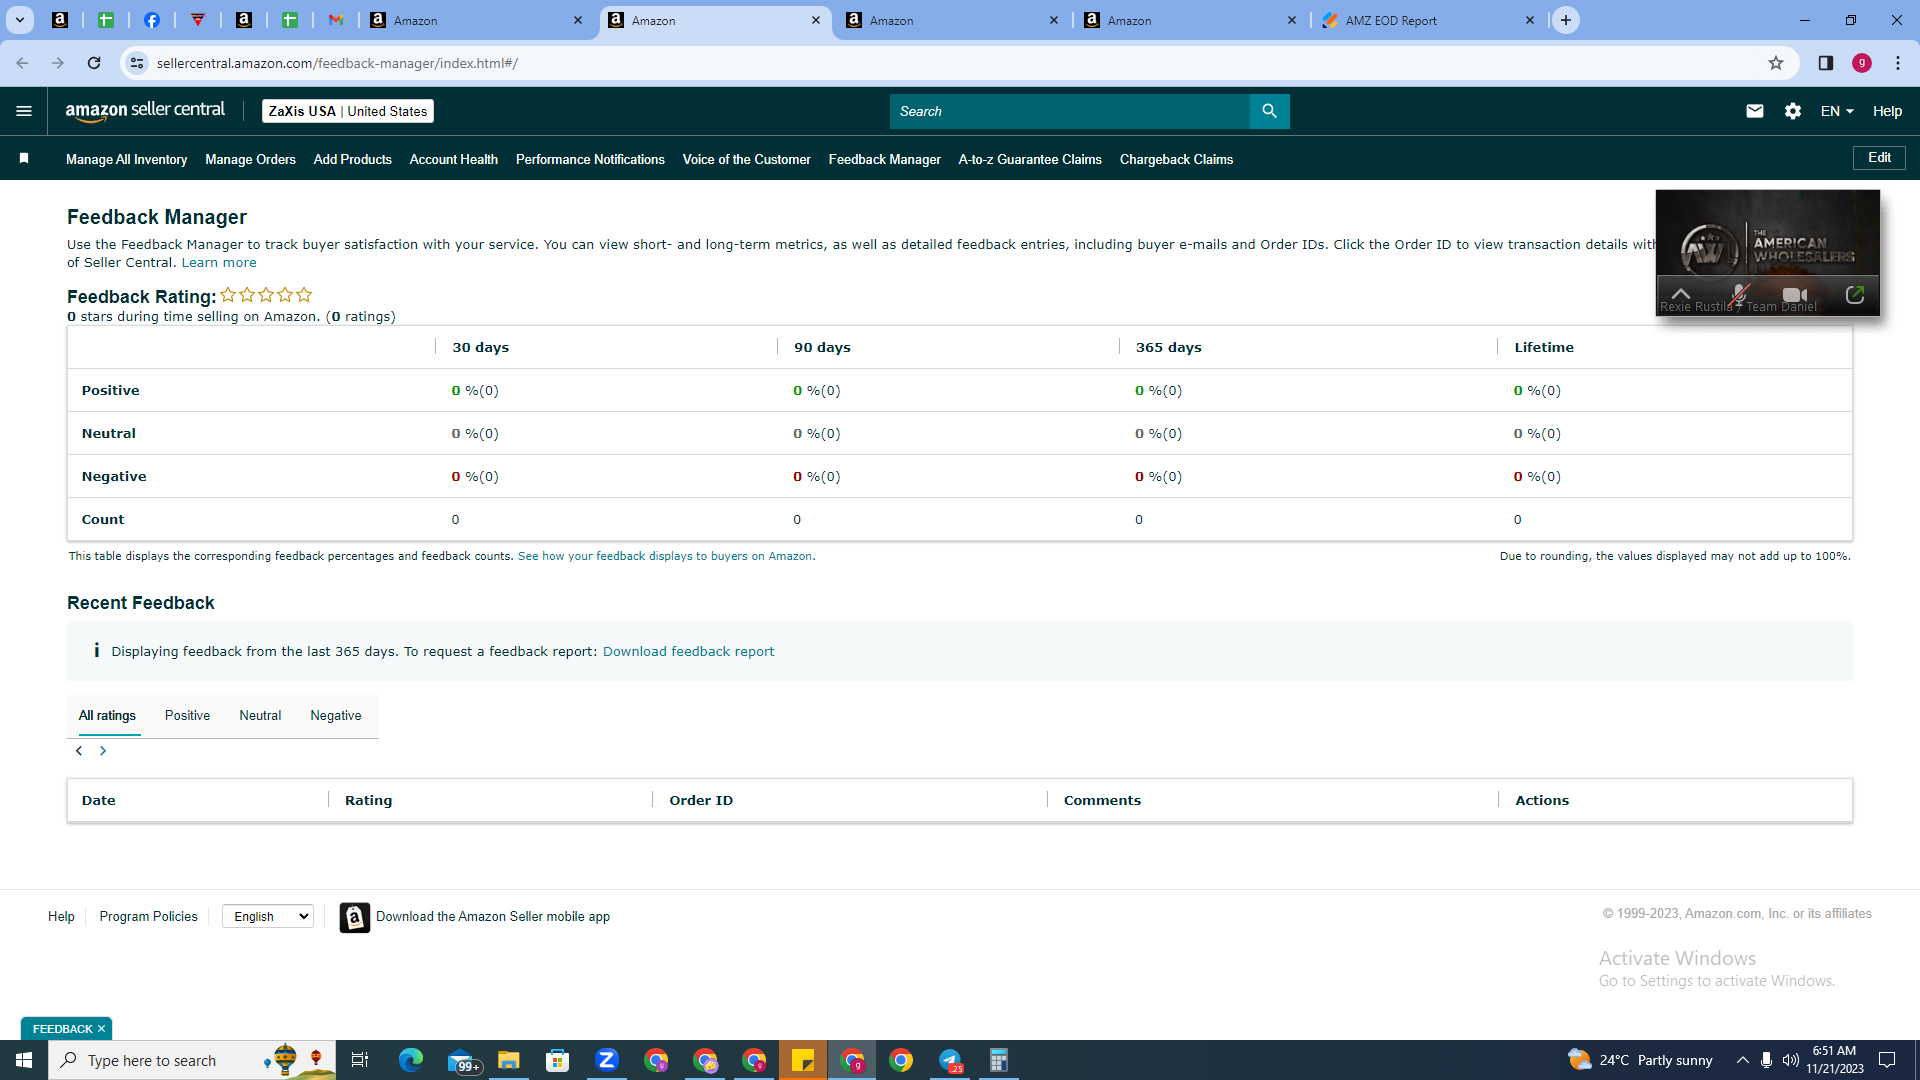Screen dimensions: 1920x1080
Task: Close the FEEDBACK widget
Action: point(101,1029)
